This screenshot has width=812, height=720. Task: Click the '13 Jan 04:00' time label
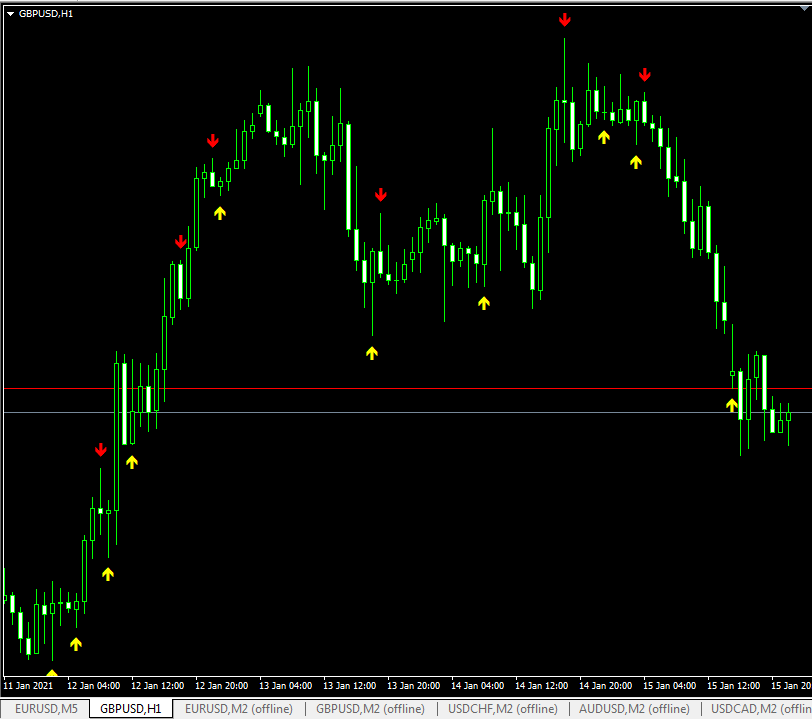click(285, 686)
